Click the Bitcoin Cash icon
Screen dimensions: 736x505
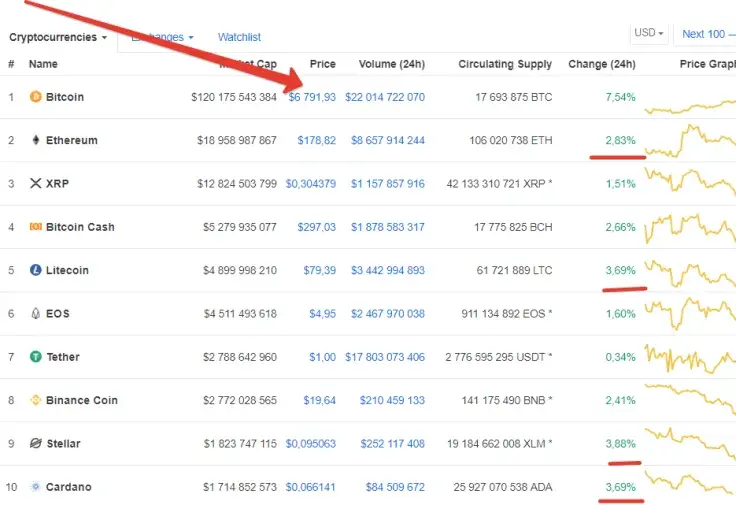tap(36, 227)
